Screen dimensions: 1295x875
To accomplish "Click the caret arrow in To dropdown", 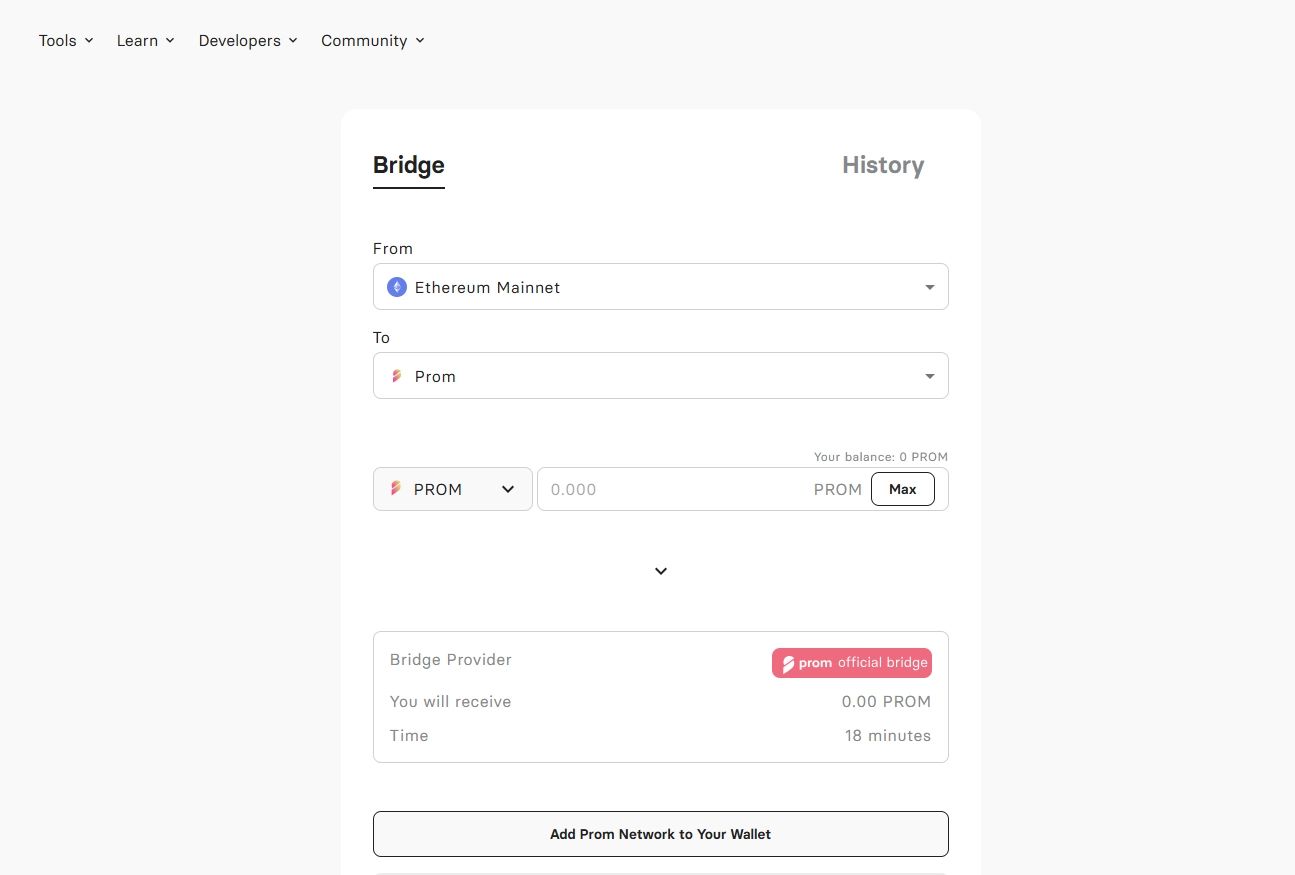I will (930, 377).
